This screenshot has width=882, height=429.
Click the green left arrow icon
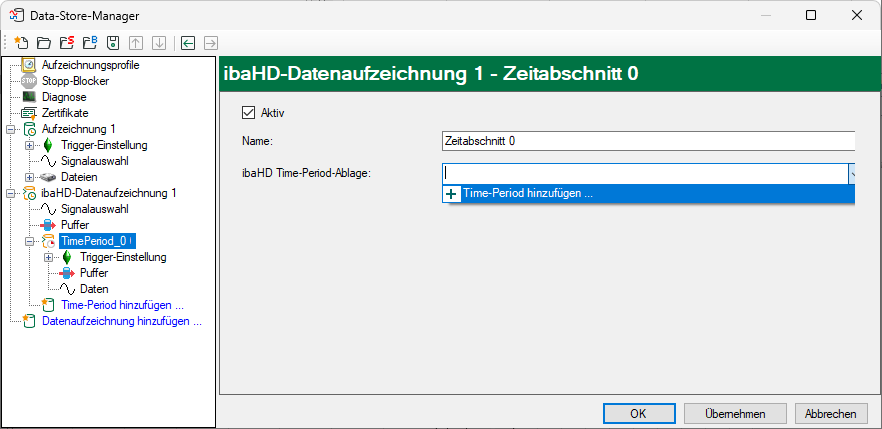pyautogui.click(x=187, y=43)
